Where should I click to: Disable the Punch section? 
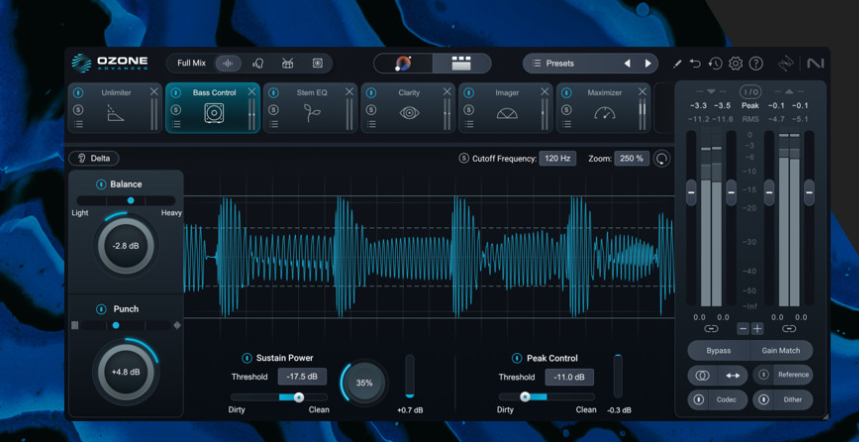coord(101,309)
